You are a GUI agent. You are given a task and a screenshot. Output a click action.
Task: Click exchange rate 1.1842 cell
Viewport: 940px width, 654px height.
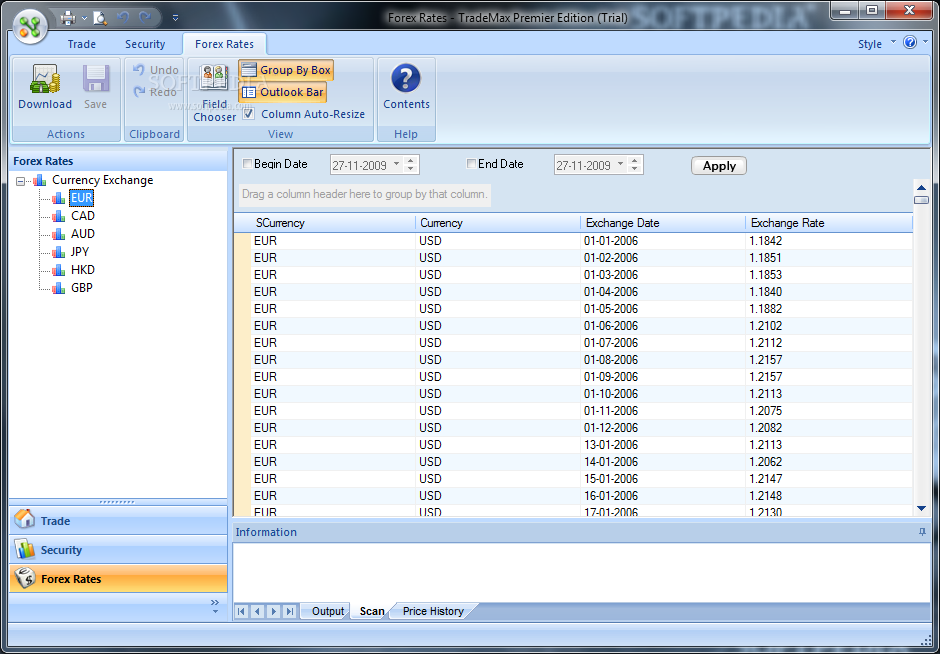pos(829,241)
